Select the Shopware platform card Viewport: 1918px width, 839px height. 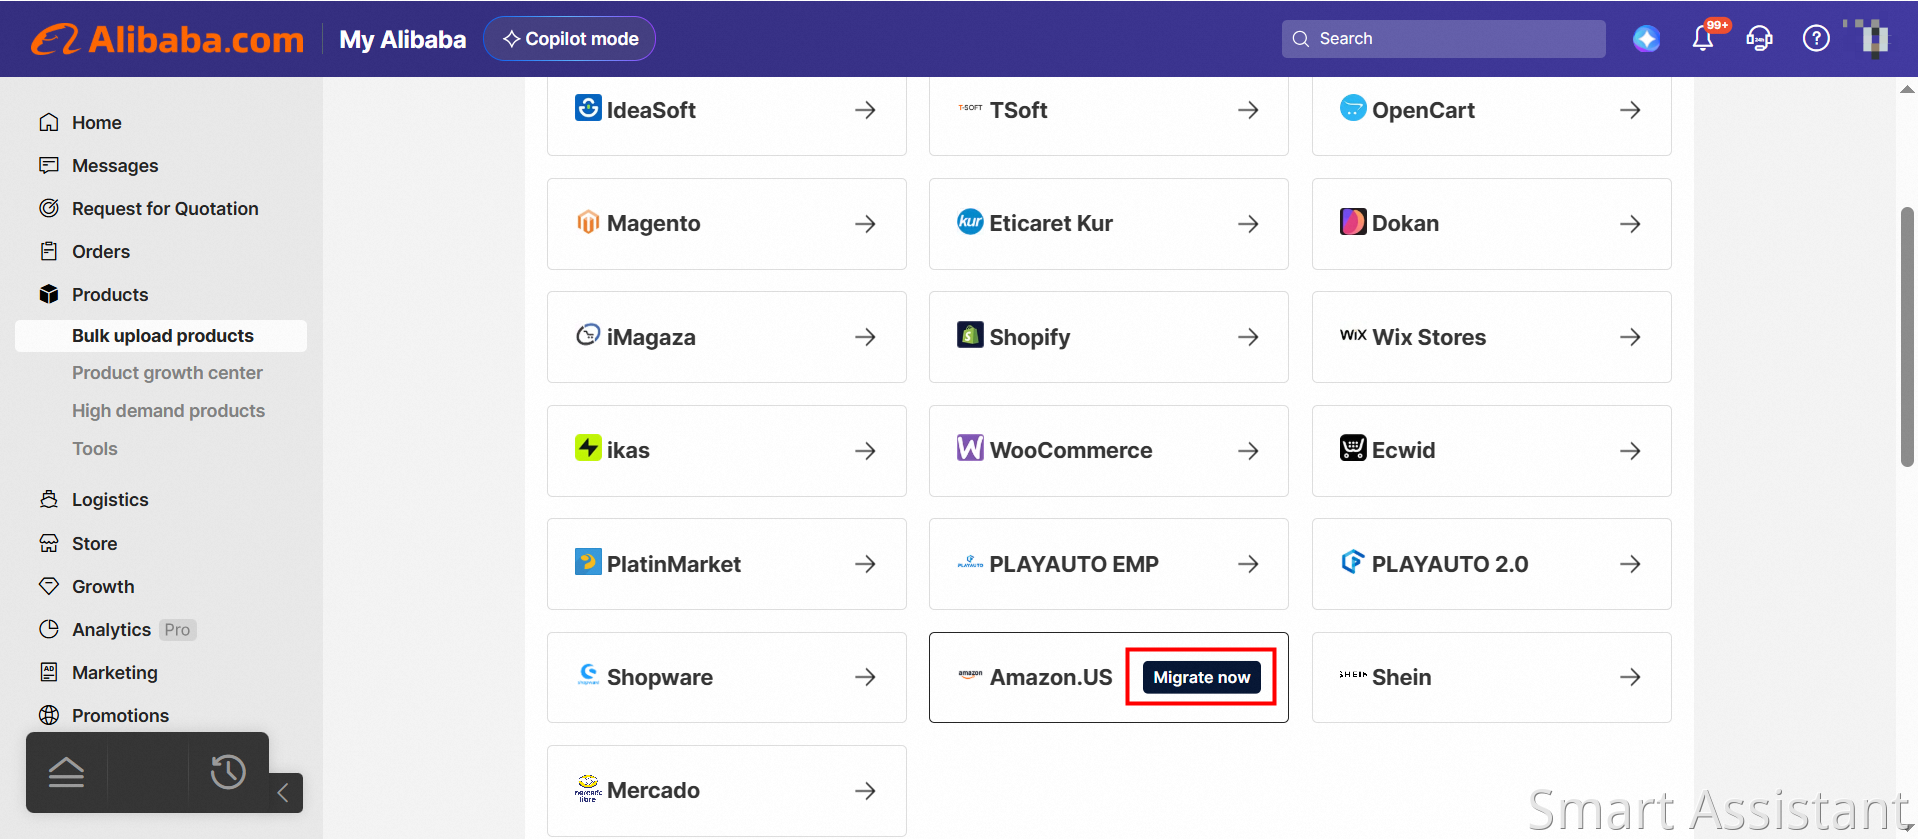[x=727, y=677]
